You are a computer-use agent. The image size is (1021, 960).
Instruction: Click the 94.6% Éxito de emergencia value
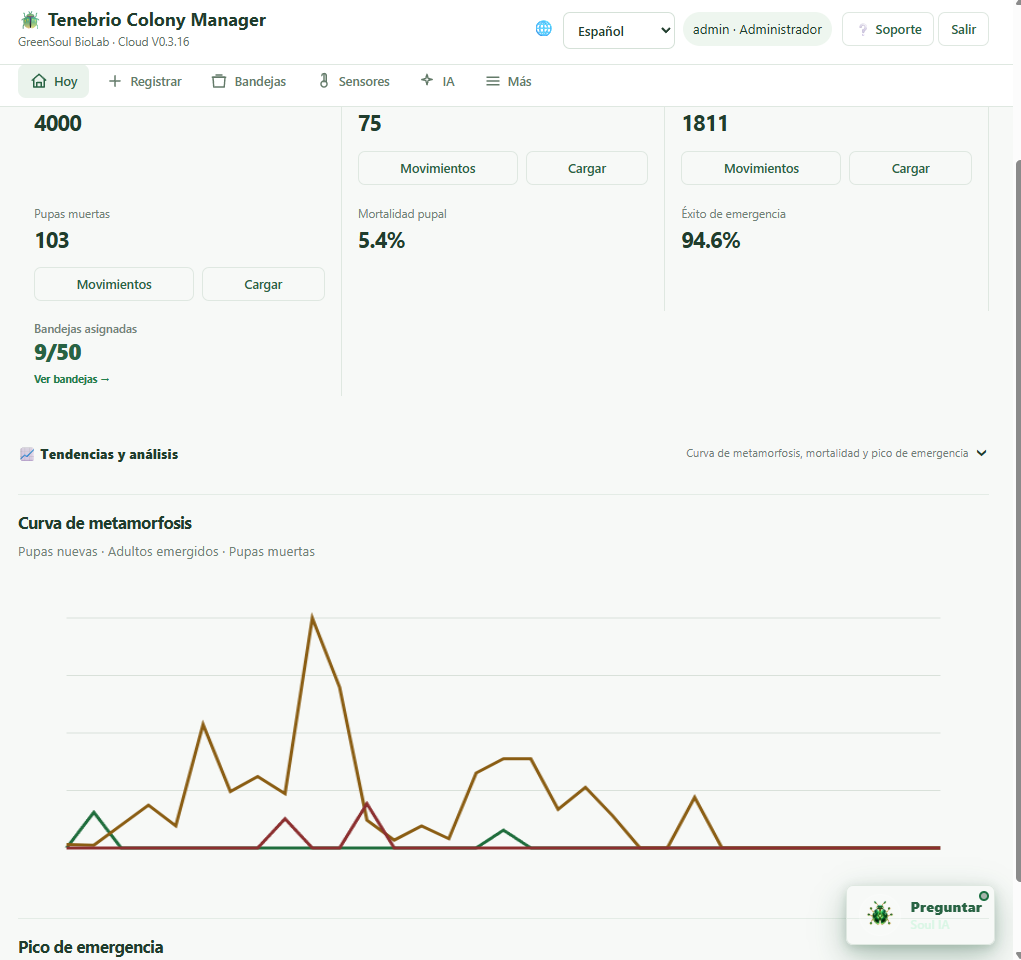(x=710, y=240)
